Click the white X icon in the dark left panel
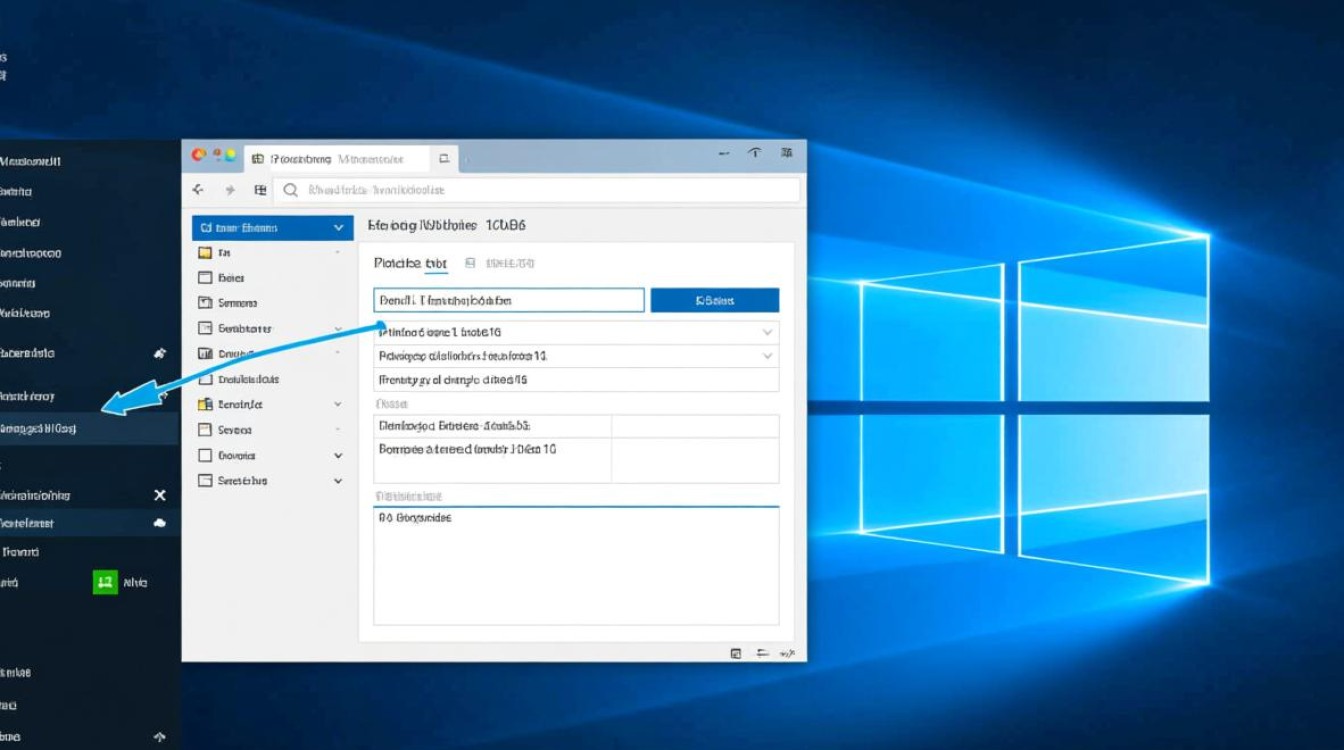 point(159,495)
